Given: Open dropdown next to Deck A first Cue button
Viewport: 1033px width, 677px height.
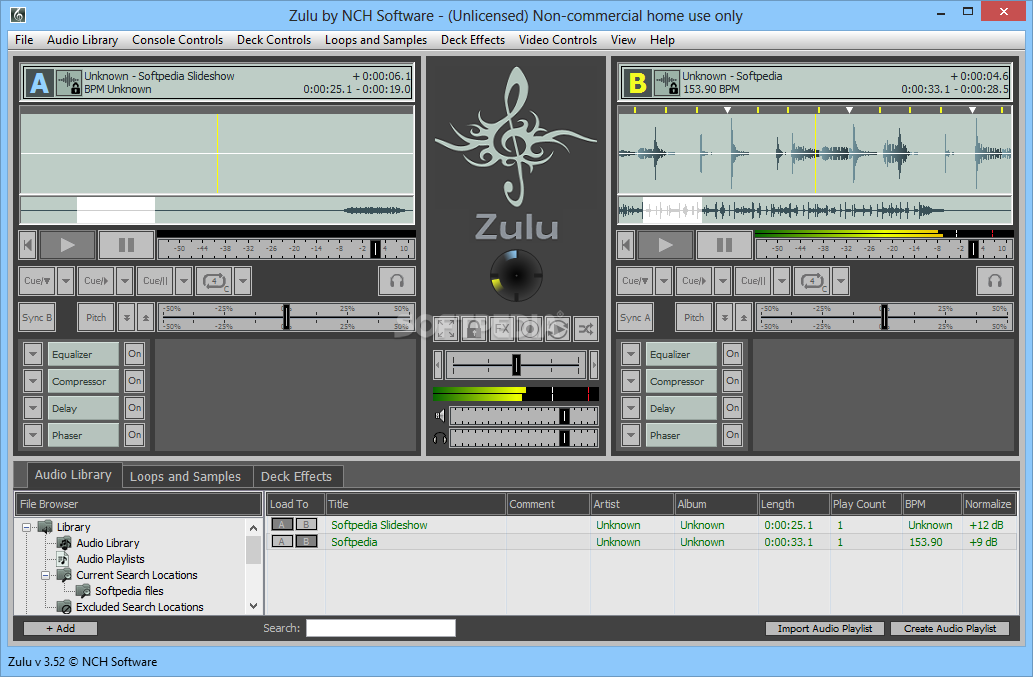Looking at the screenshot, I should point(65,281).
